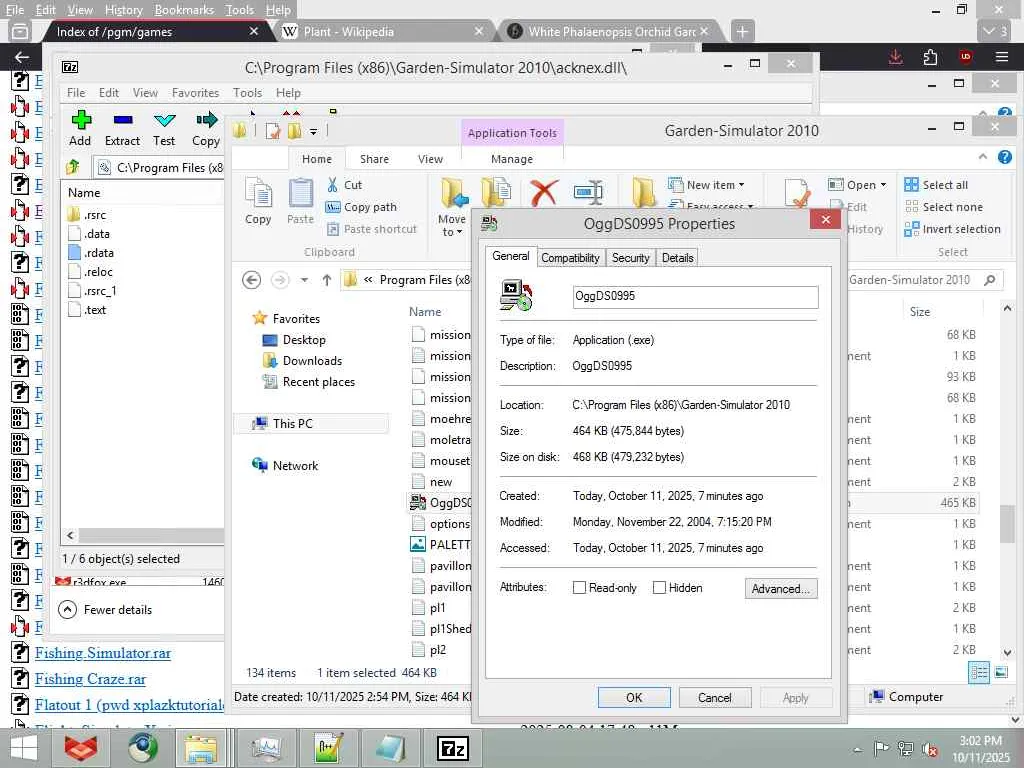The height and width of the screenshot is (768, 1024).
Task: Expand the Move to dropdown
Action: click(x=451, y=225)
